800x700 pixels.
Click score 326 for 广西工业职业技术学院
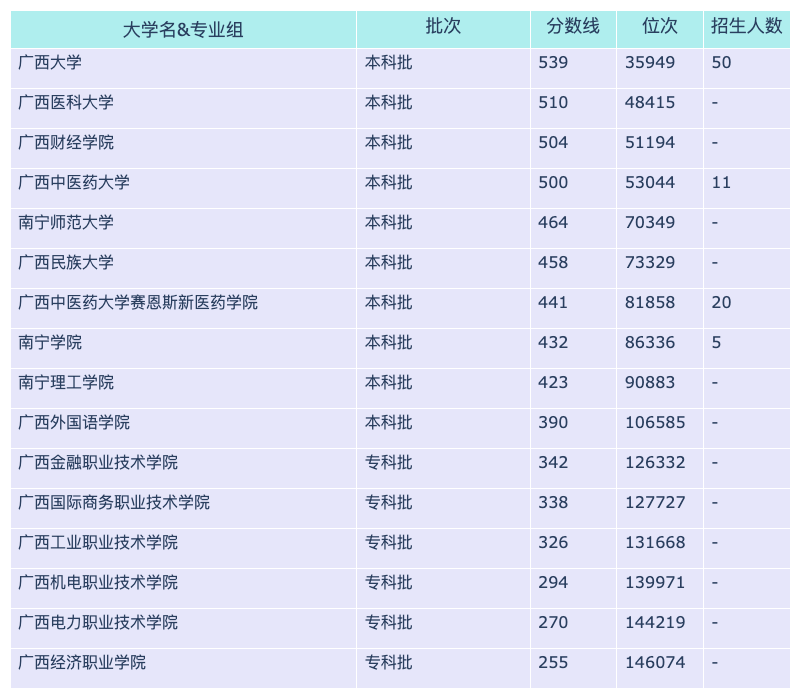pyautogui.click(x=553, y=542)
